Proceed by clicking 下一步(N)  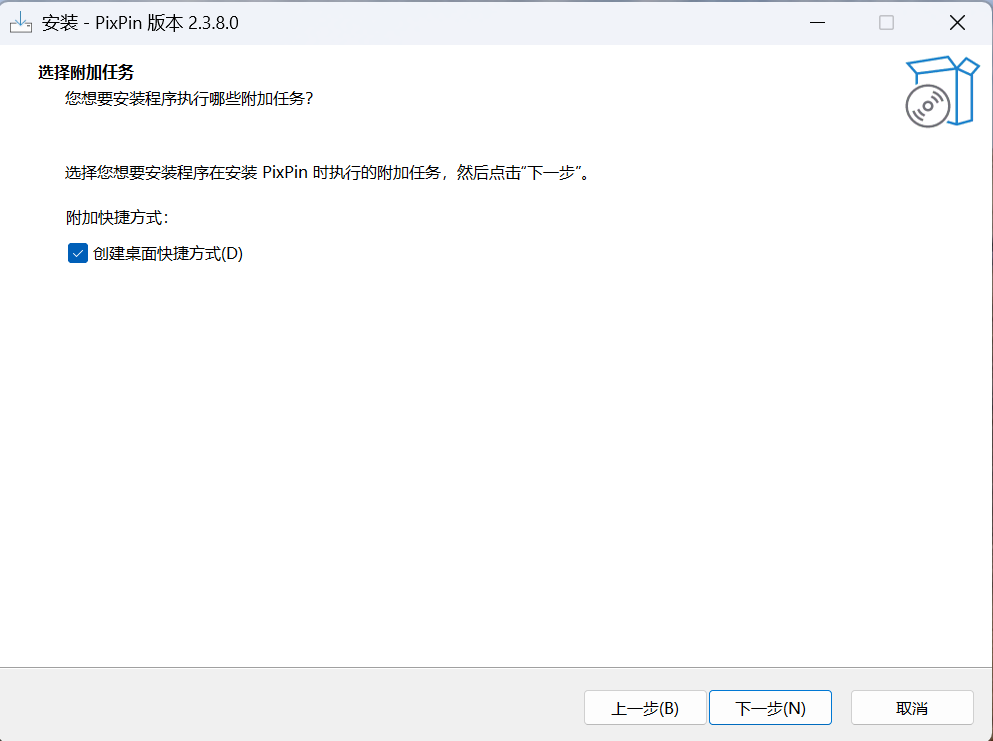(x=770, y=708)
